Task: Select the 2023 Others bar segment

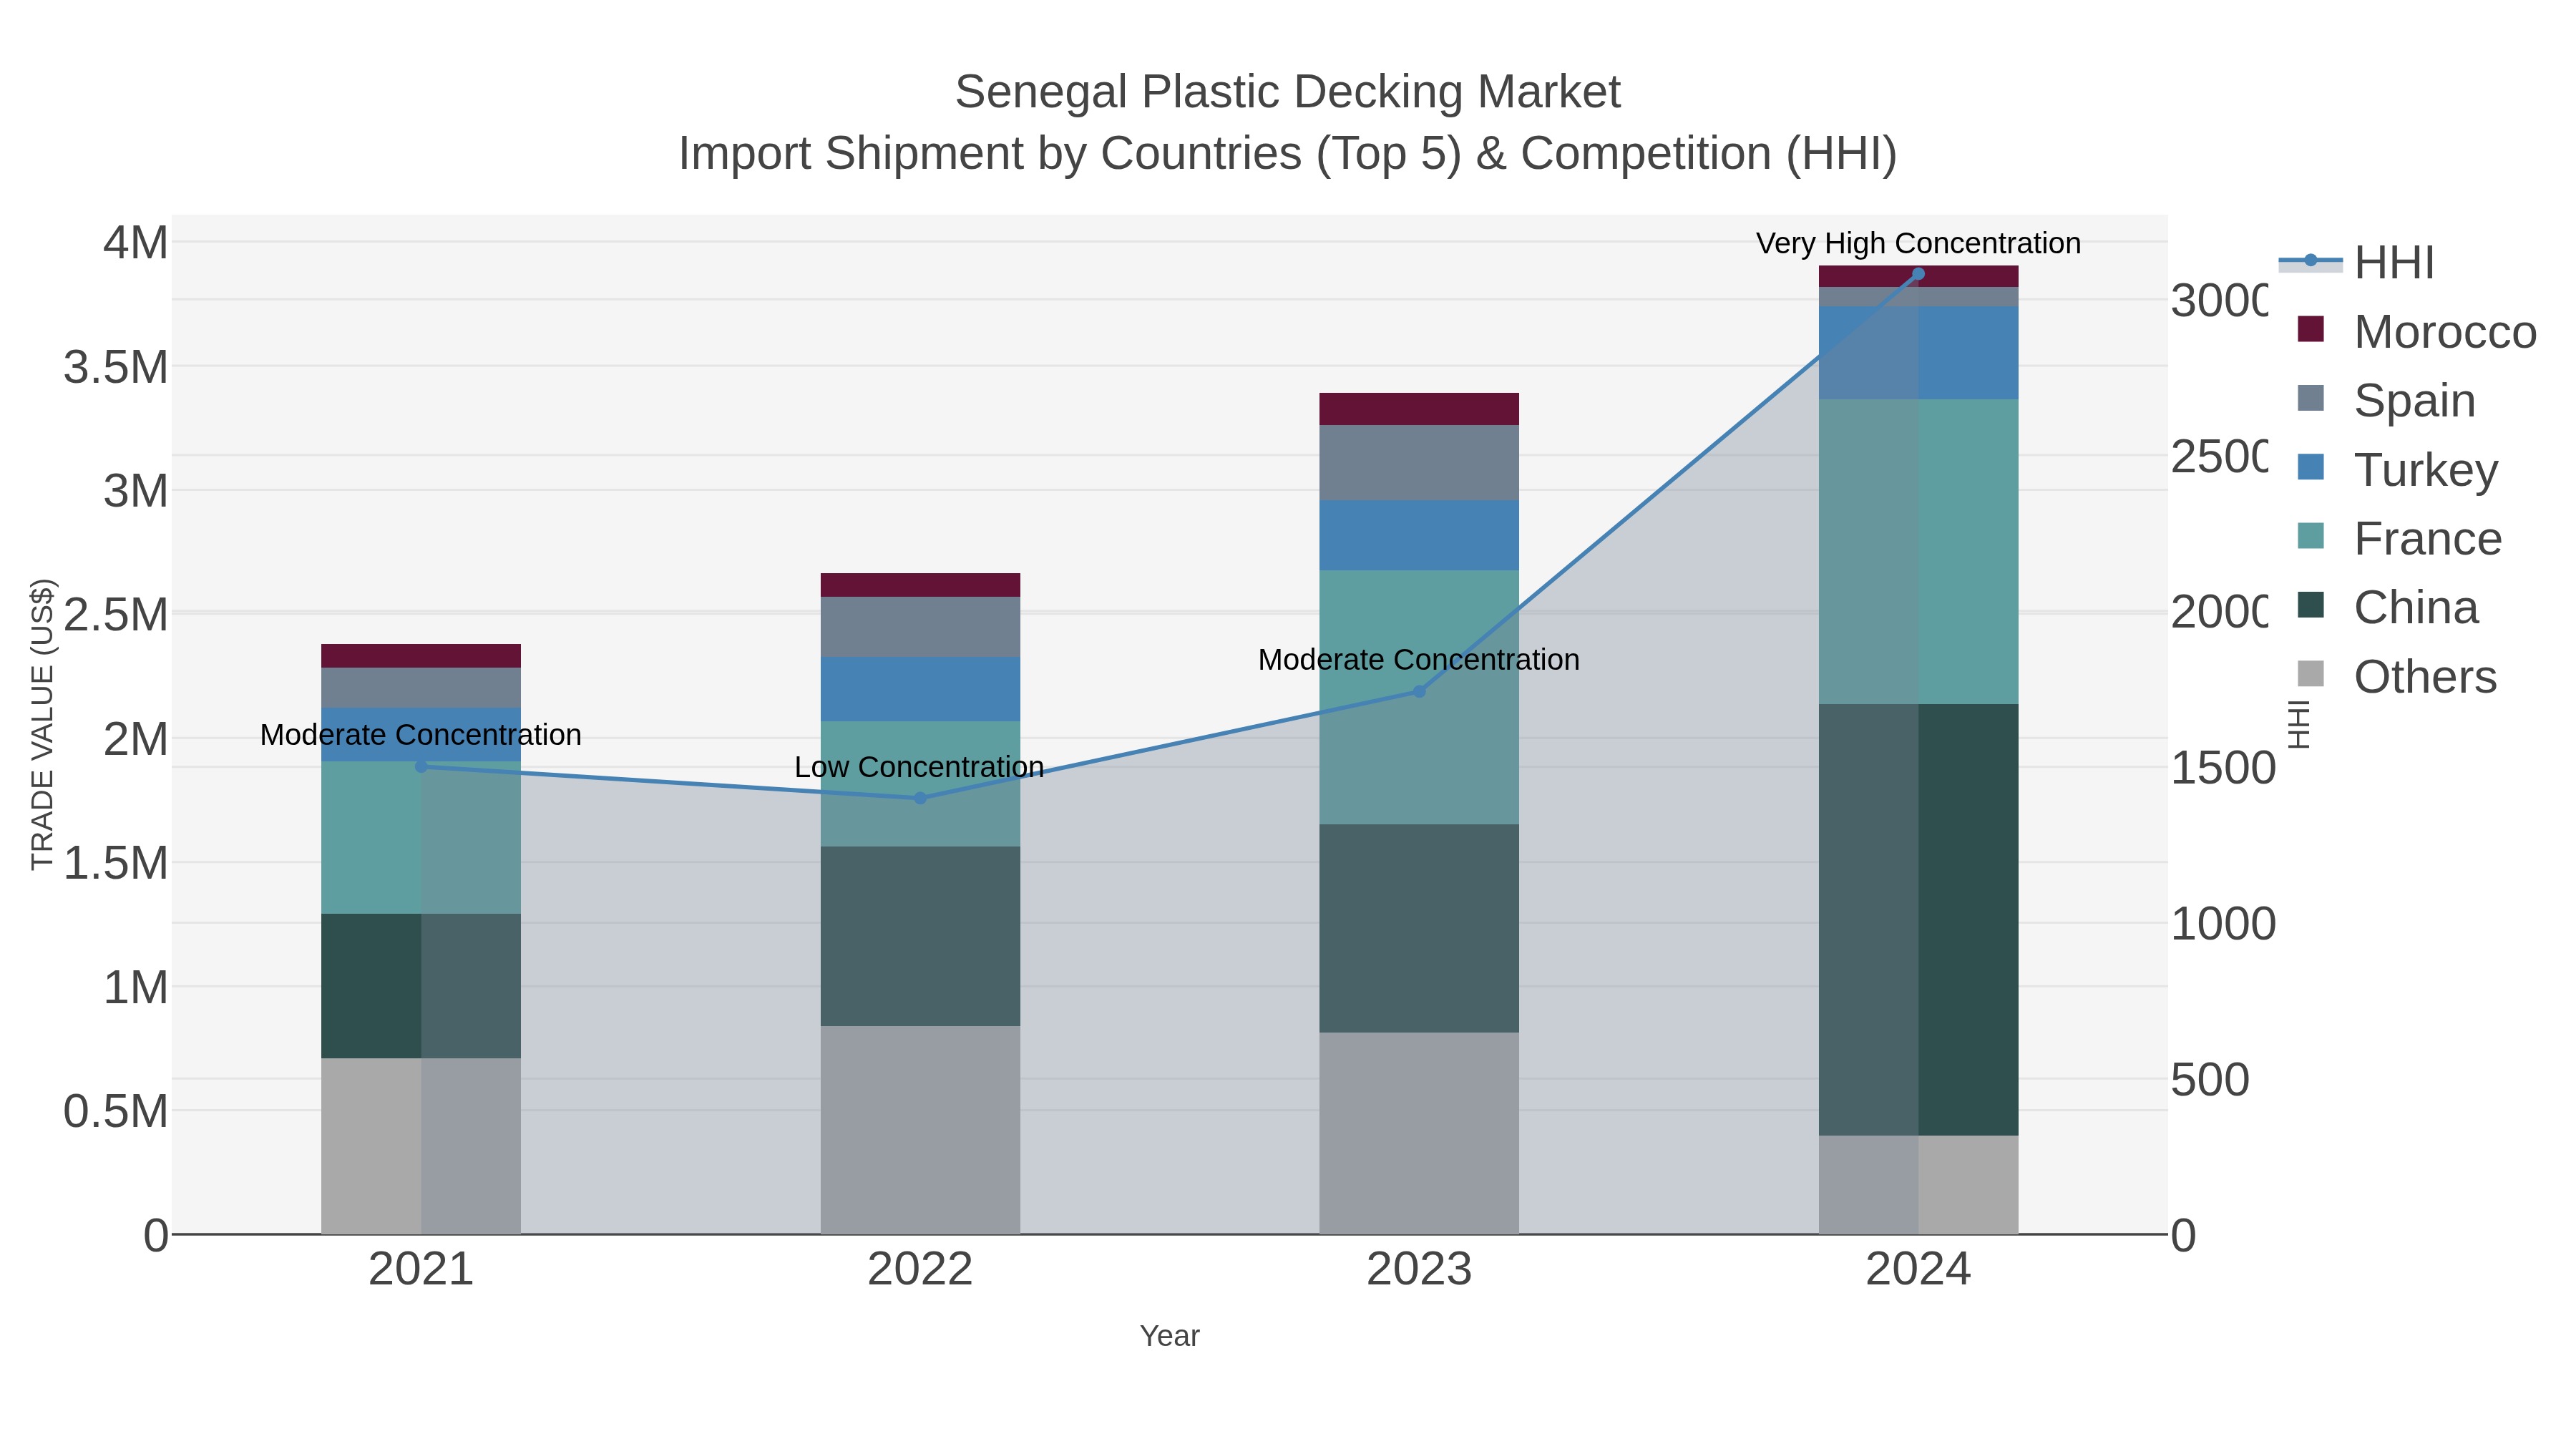Action: (x=1419, y=1133)
